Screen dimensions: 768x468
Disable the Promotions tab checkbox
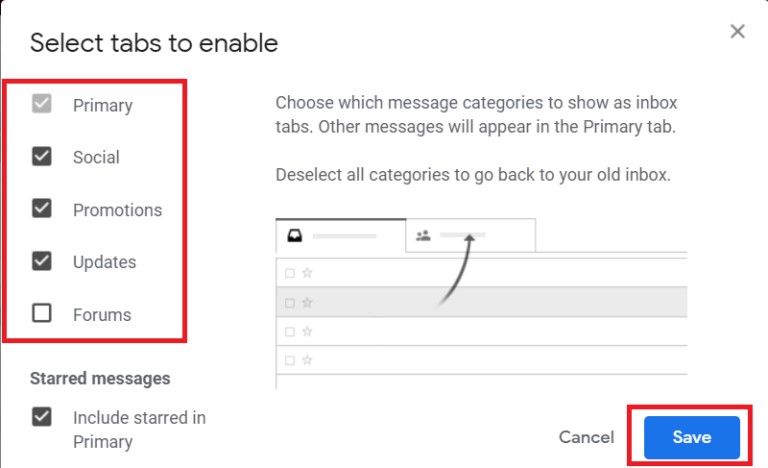tap(42, 209)
